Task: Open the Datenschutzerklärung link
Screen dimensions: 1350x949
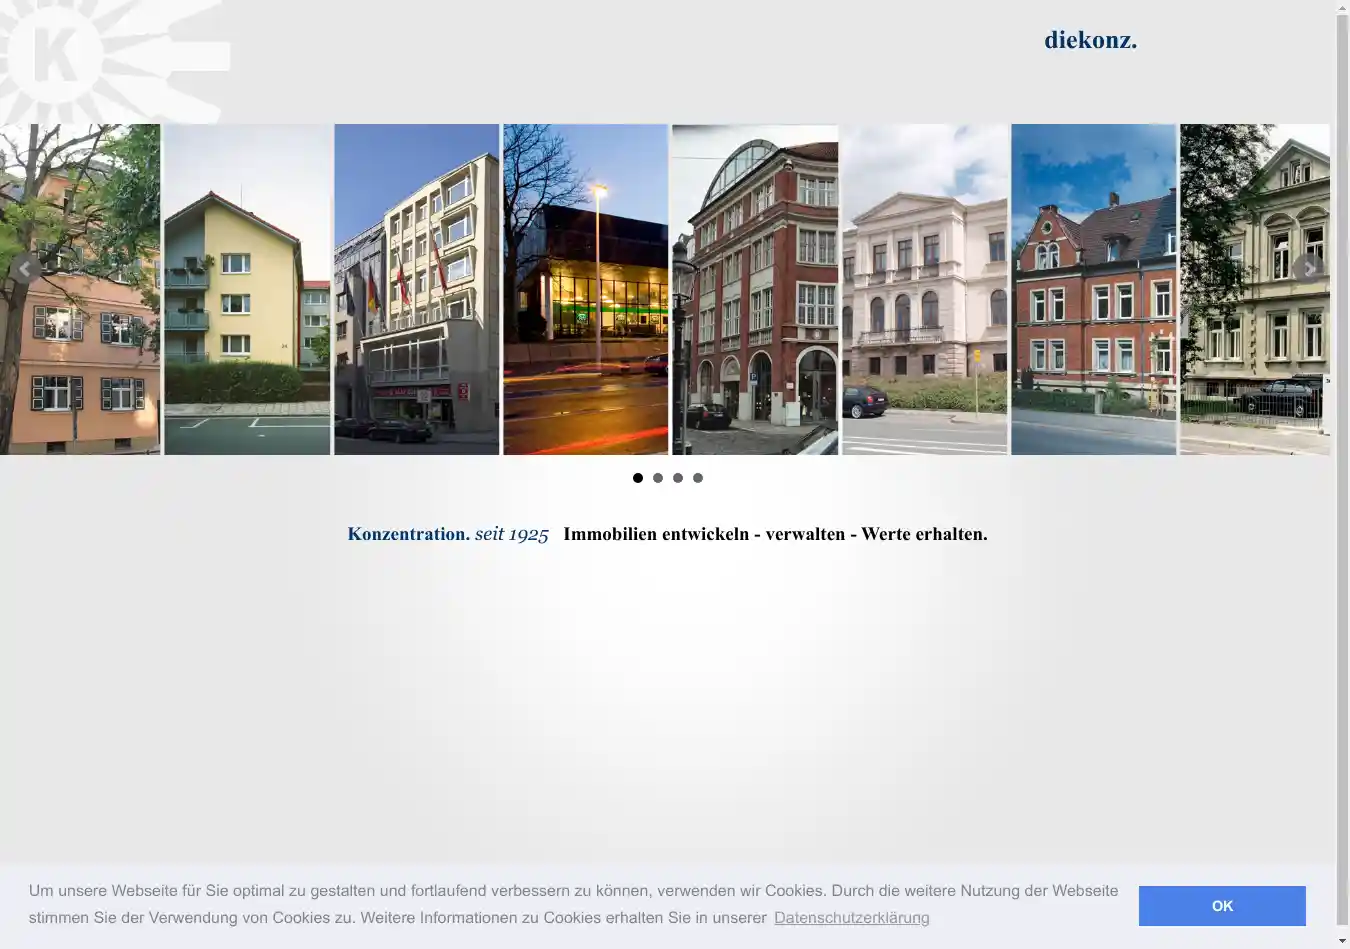Action: [851, 918]
